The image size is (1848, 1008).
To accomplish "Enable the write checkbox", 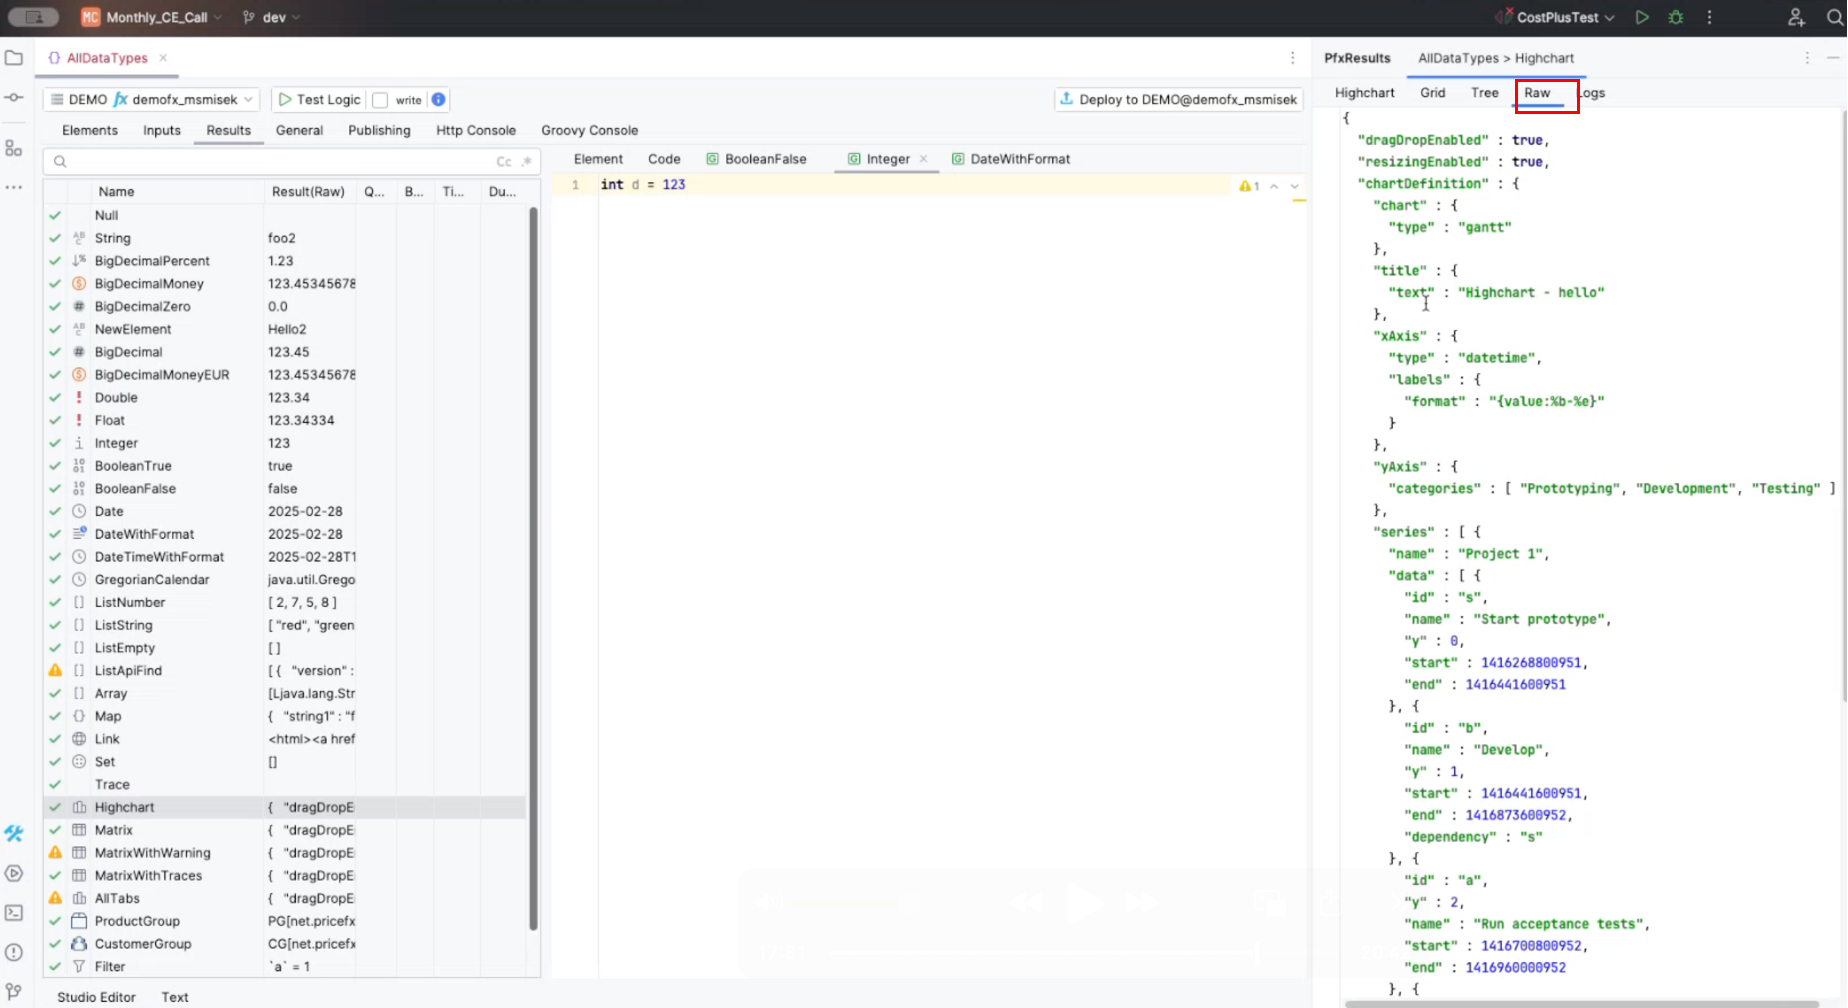I will (x=380, y=100).
